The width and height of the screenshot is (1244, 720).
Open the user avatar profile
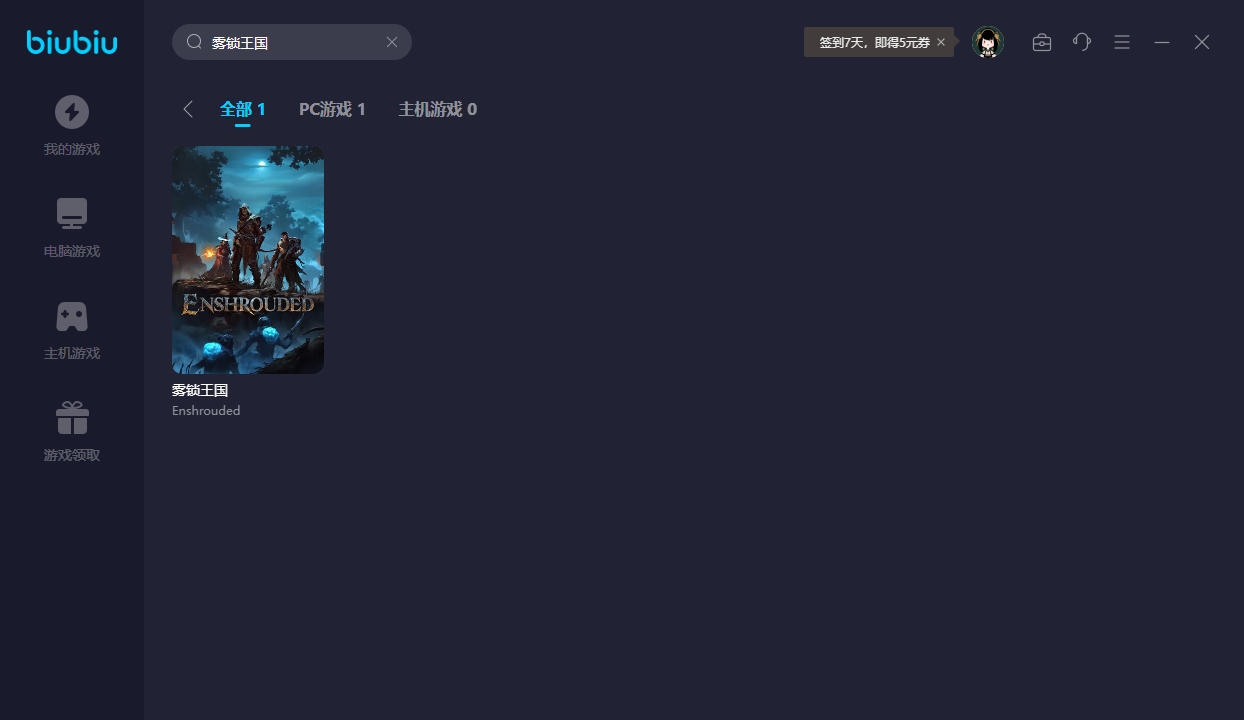988,42
